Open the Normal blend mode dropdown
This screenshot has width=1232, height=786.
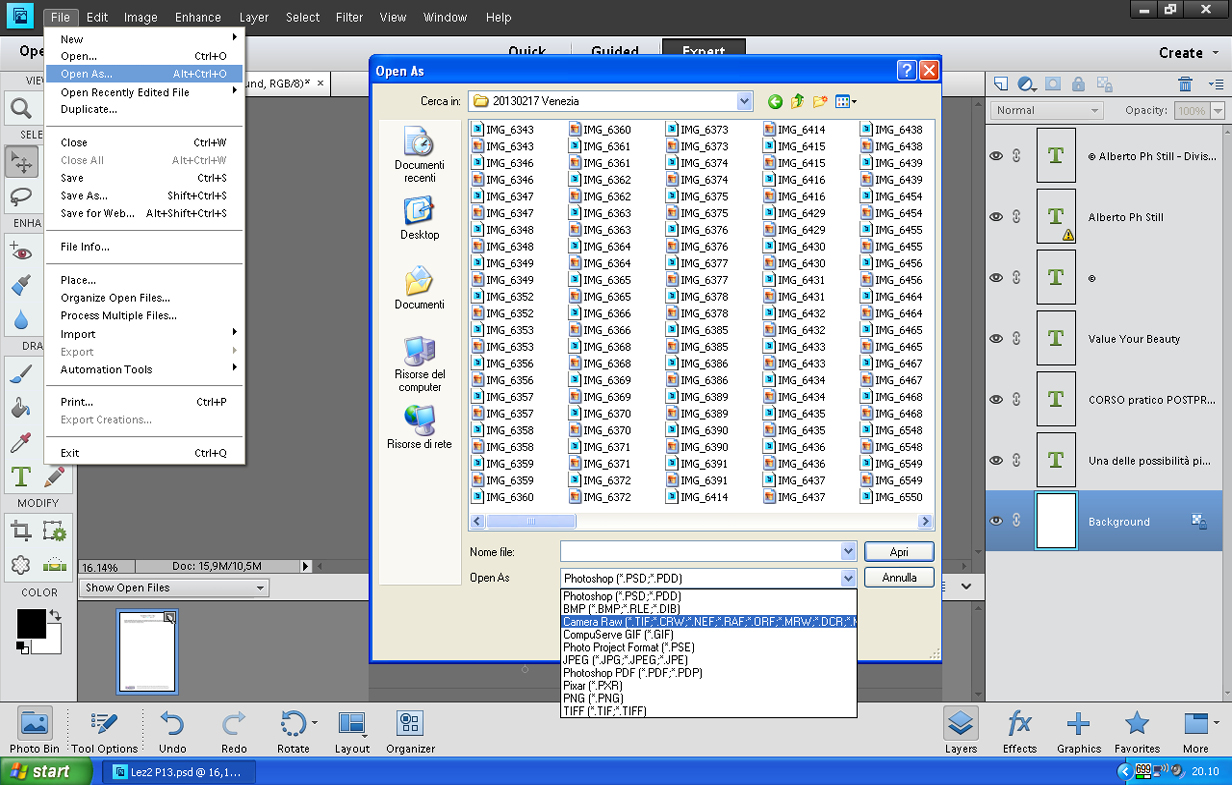tap(1046, 110)
